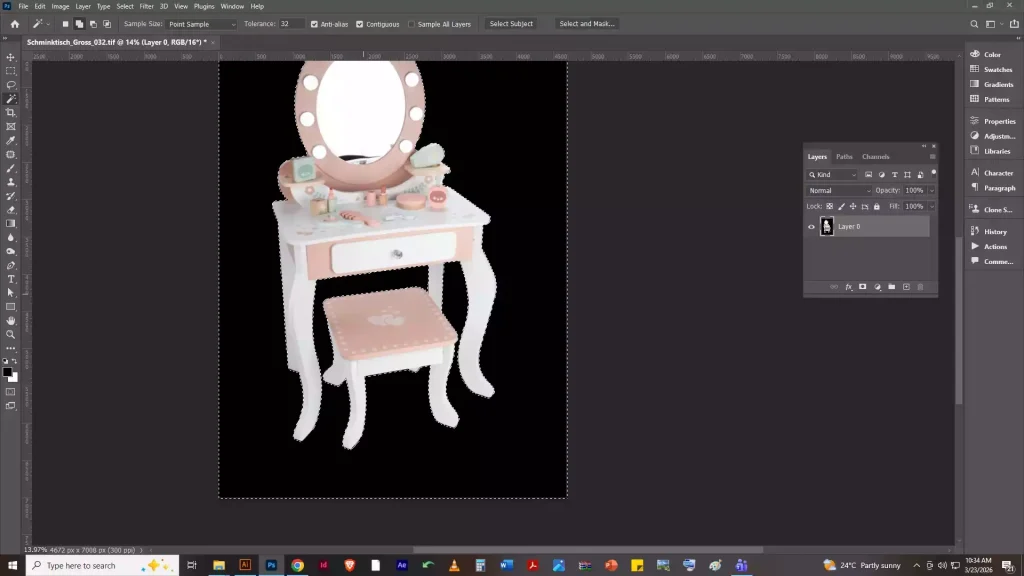
Task: Choose the Hand tool
Action: 11,321
